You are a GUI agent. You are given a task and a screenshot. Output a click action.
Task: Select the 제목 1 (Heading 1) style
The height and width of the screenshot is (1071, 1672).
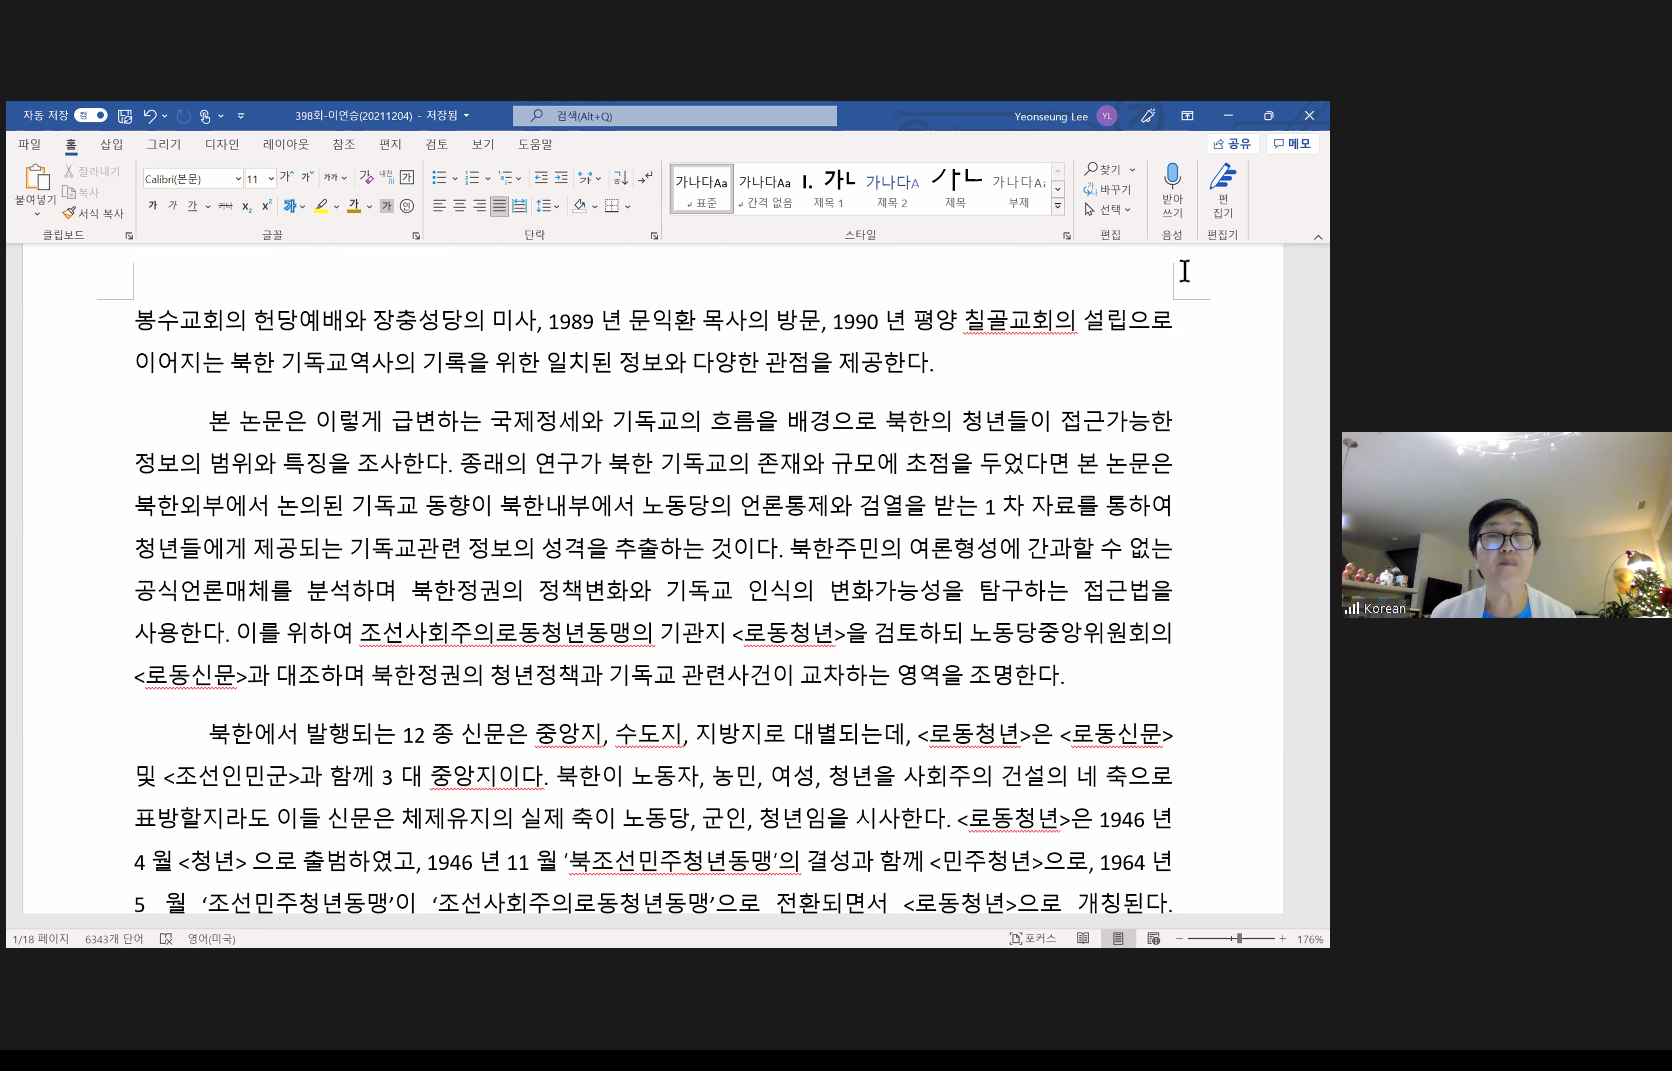[x=829, y=190]
